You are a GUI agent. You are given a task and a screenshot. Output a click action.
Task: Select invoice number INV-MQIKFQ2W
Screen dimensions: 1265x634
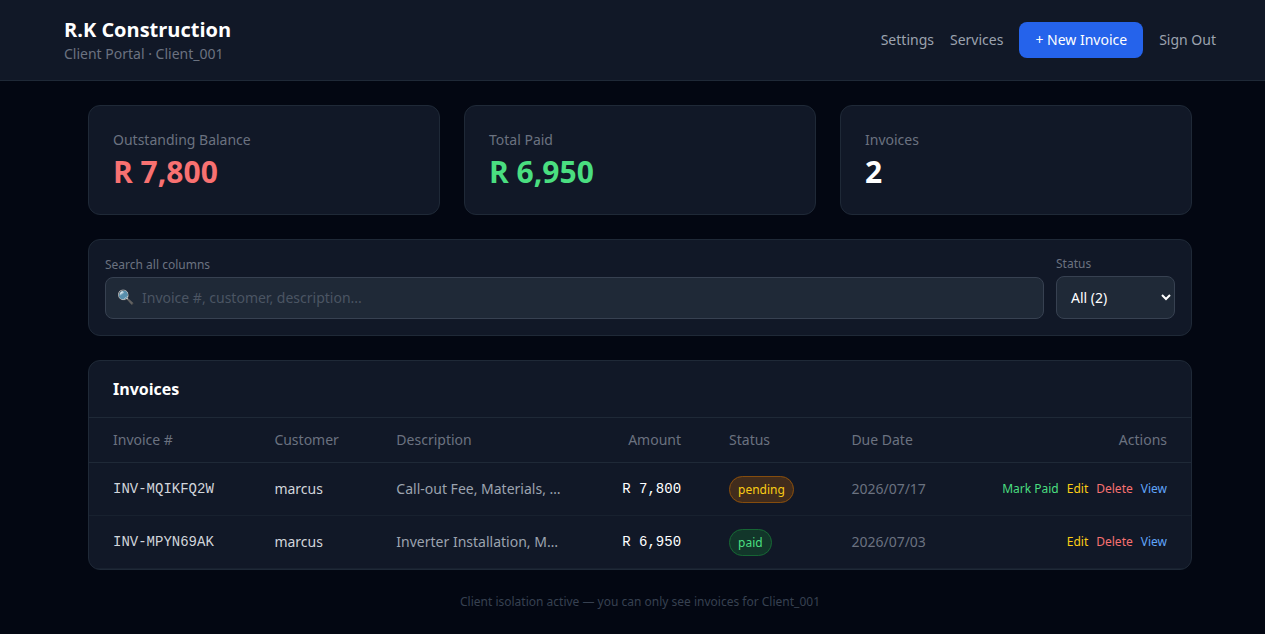coord(163,489)
